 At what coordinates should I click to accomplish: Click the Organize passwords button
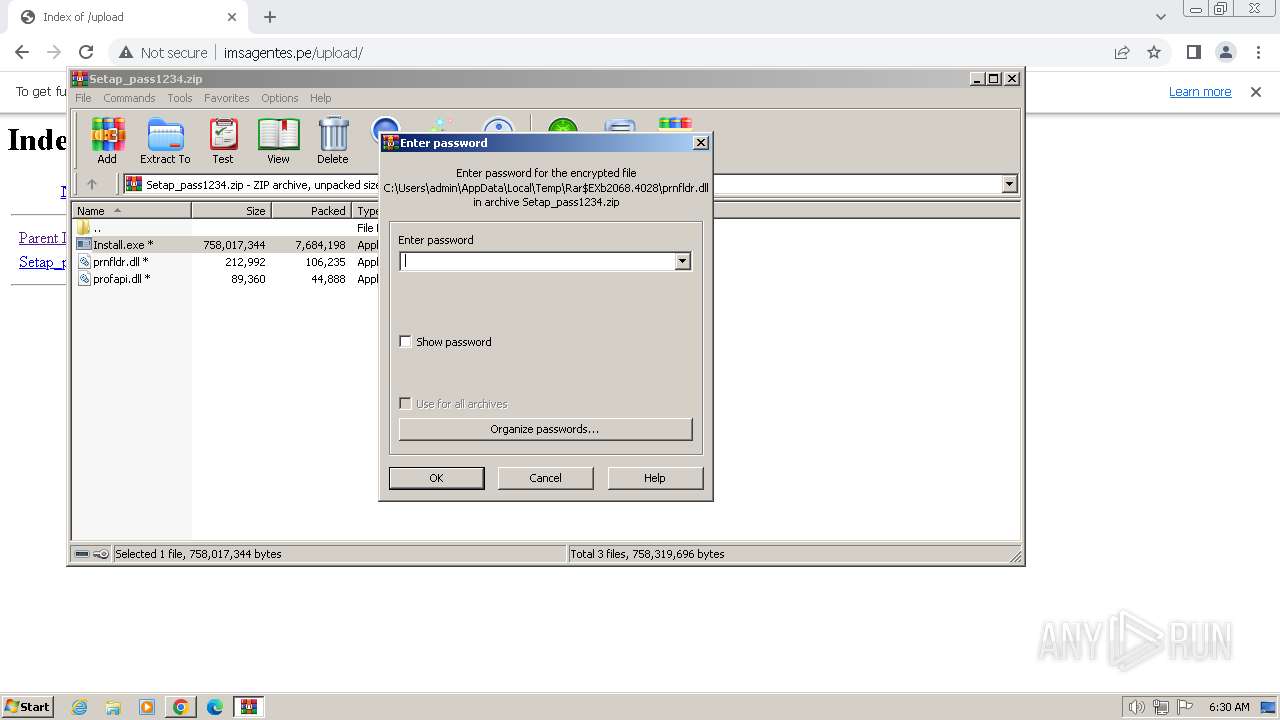tap(545, 429)
